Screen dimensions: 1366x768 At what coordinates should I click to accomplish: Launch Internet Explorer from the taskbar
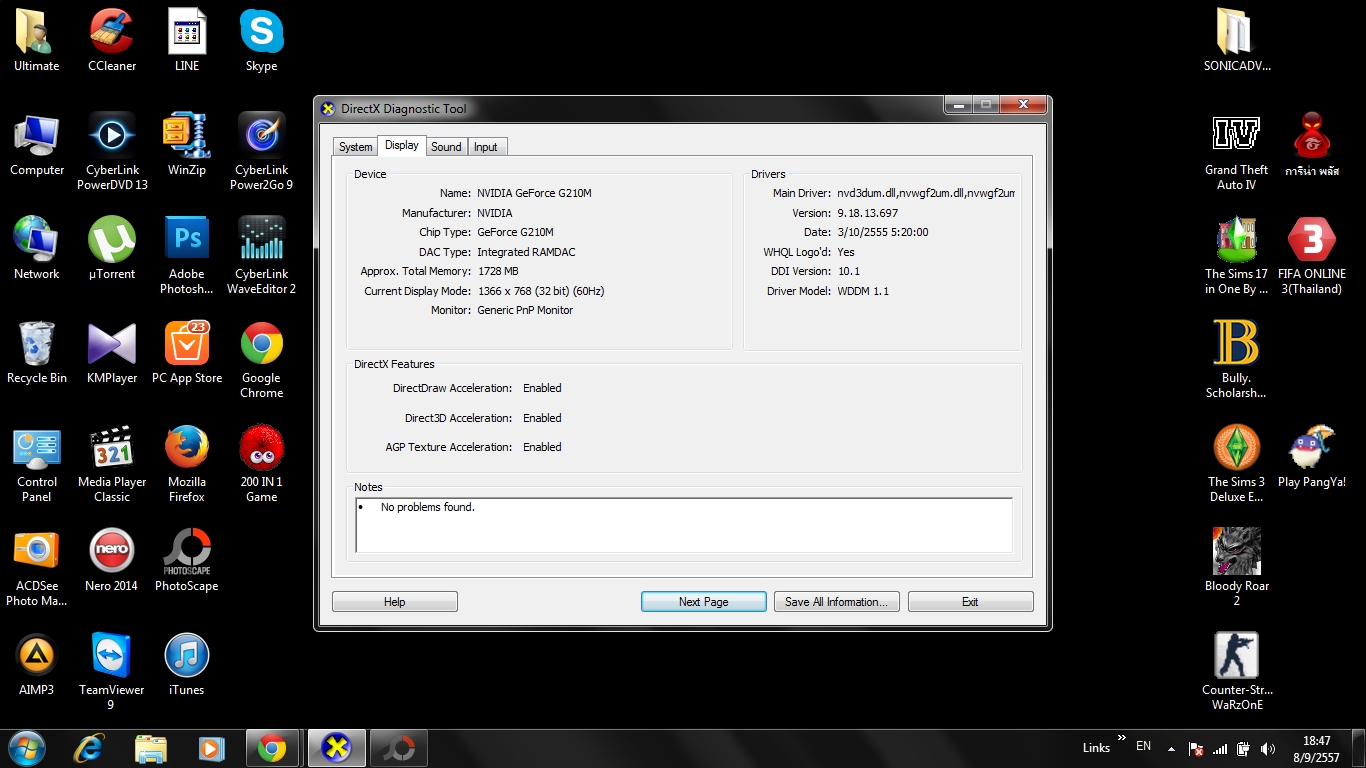[90, 748]
